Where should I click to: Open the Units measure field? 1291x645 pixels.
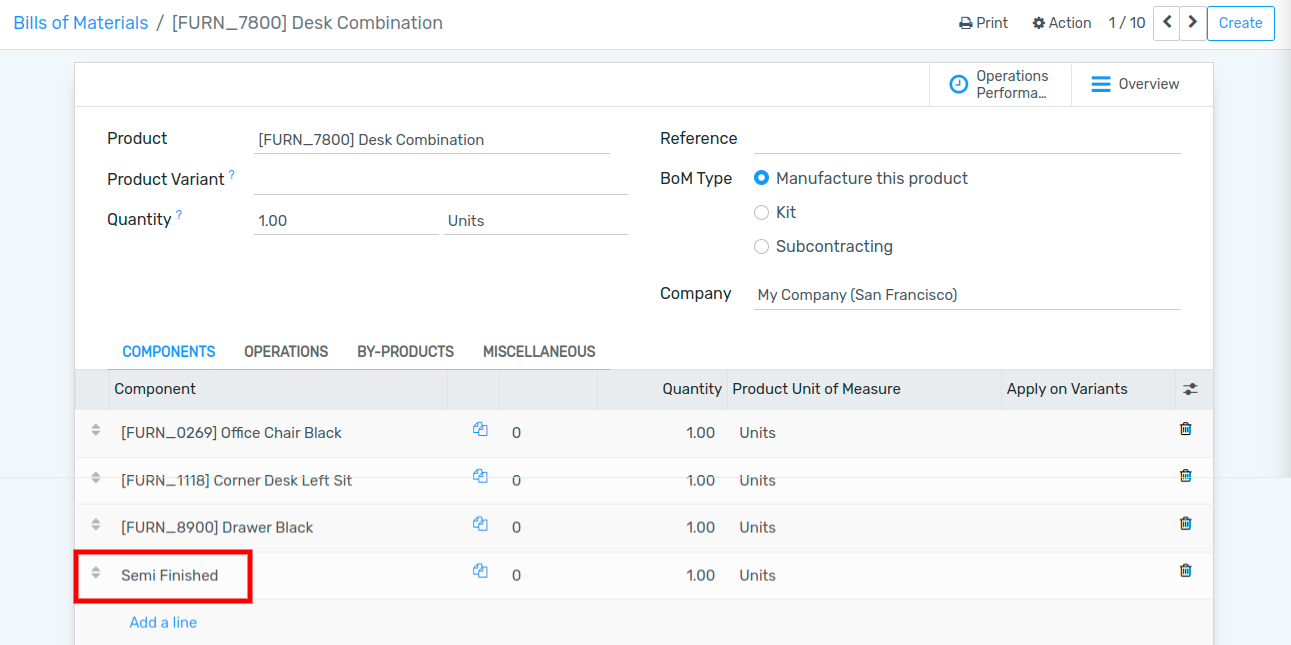[x=536, y=221]
